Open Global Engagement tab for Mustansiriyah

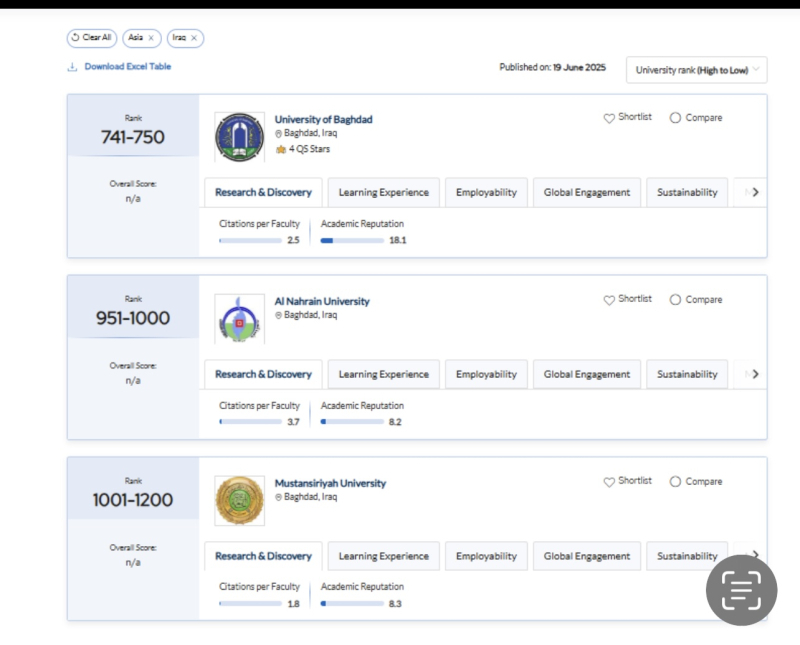pyautogui.click(x=587, y=556)
